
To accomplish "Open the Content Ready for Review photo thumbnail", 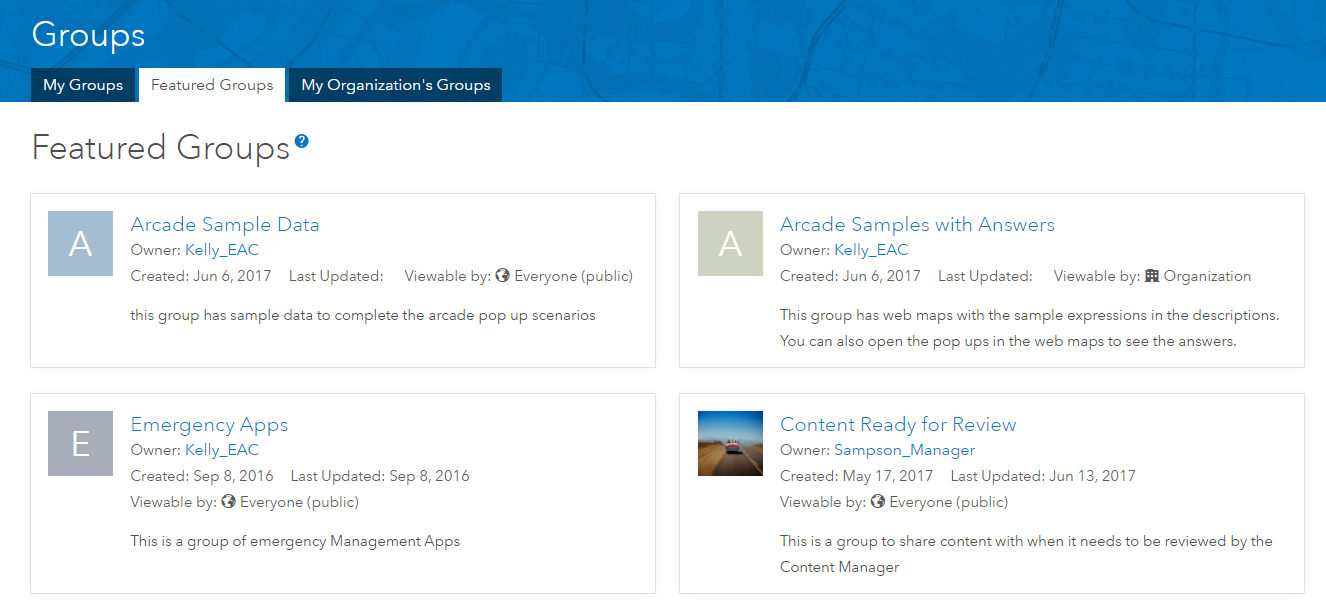I will point(730,443).
